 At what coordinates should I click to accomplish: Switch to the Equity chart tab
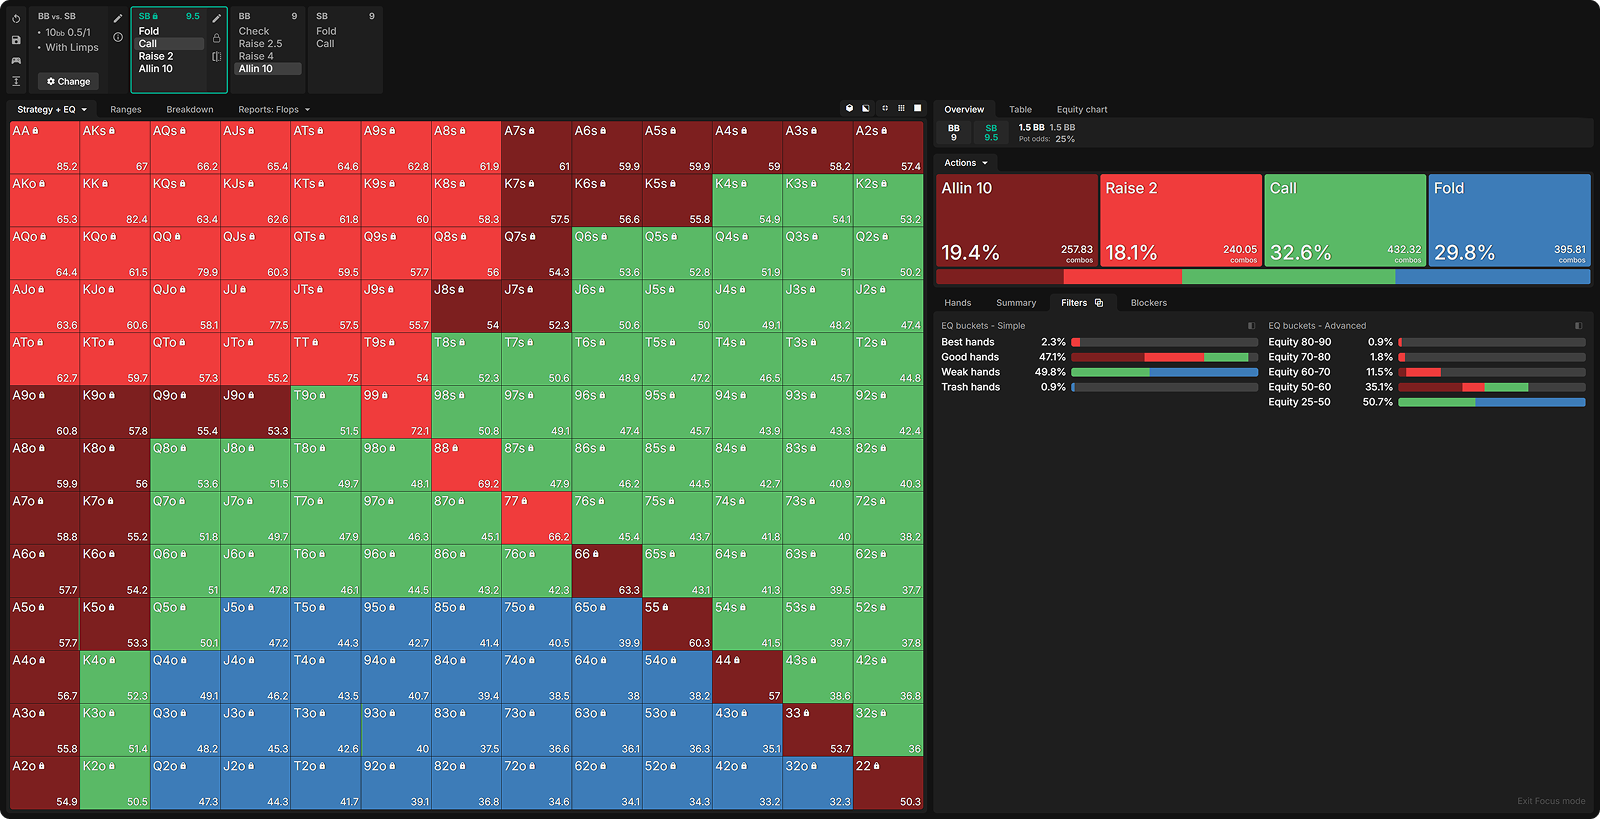coord(1081,110)
